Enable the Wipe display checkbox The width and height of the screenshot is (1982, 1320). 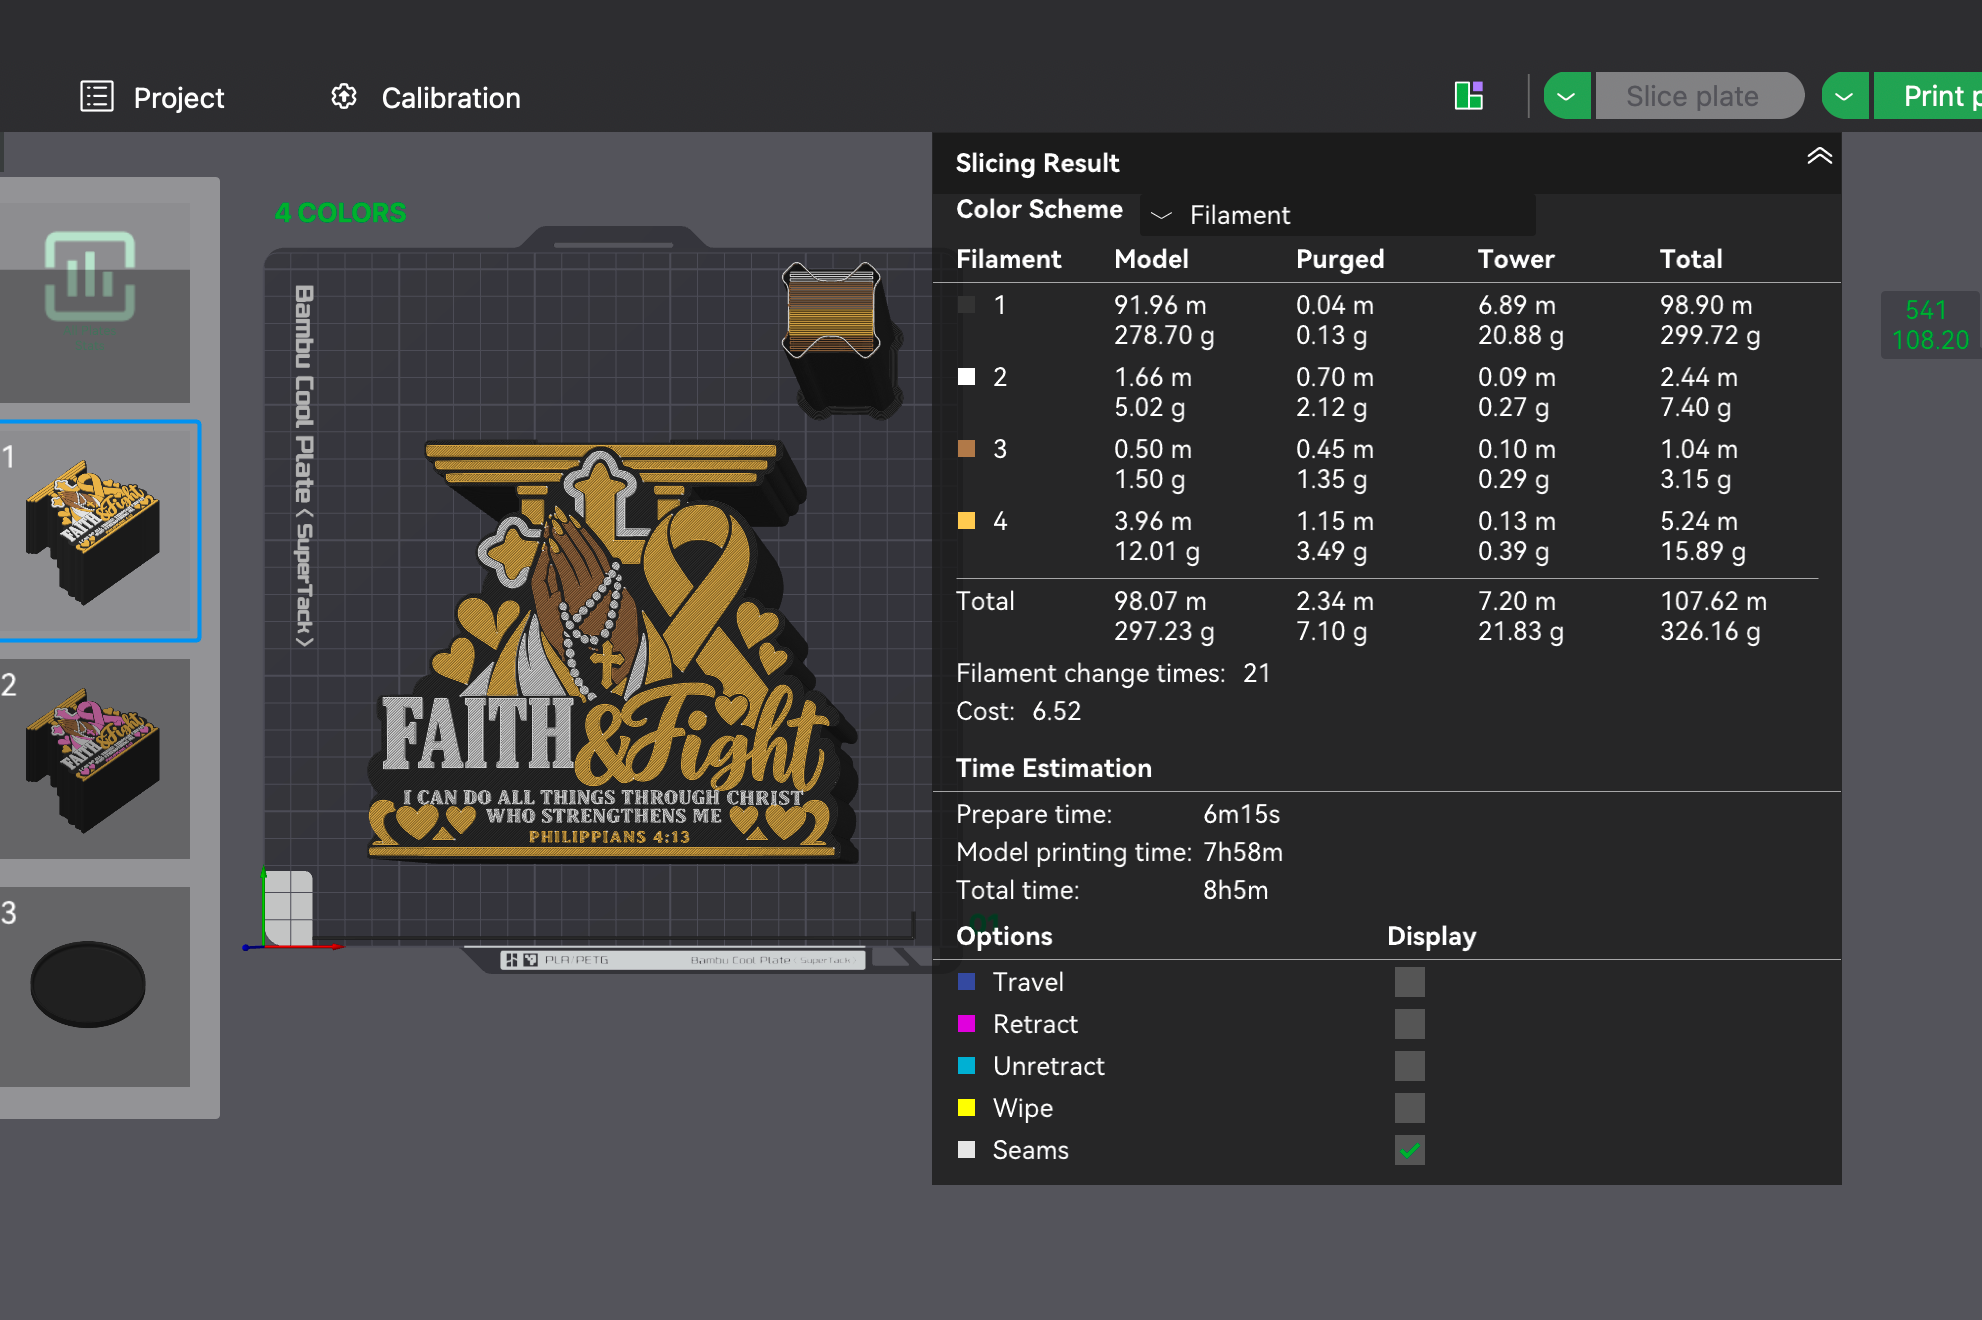pyautogui.click(x=1410, y=1108)
